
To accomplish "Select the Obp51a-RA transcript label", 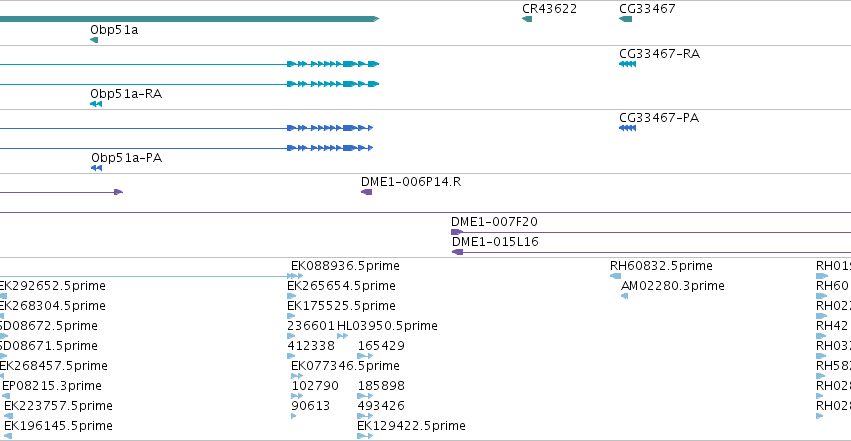I will pos(126,94).
